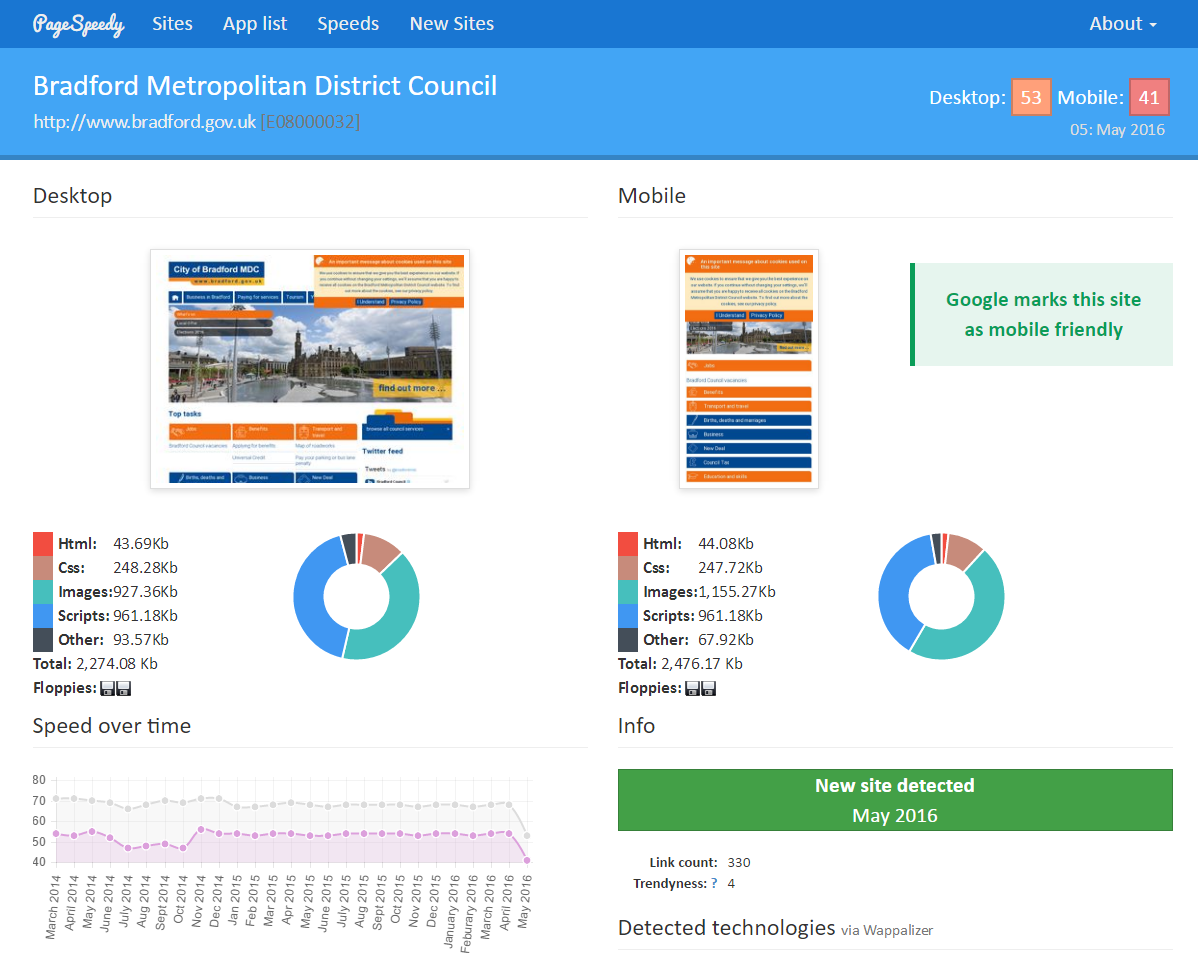Click the May 2016 point on speed chart
The width and height of the screenshot is (1198, 955).
click(527, 860)
